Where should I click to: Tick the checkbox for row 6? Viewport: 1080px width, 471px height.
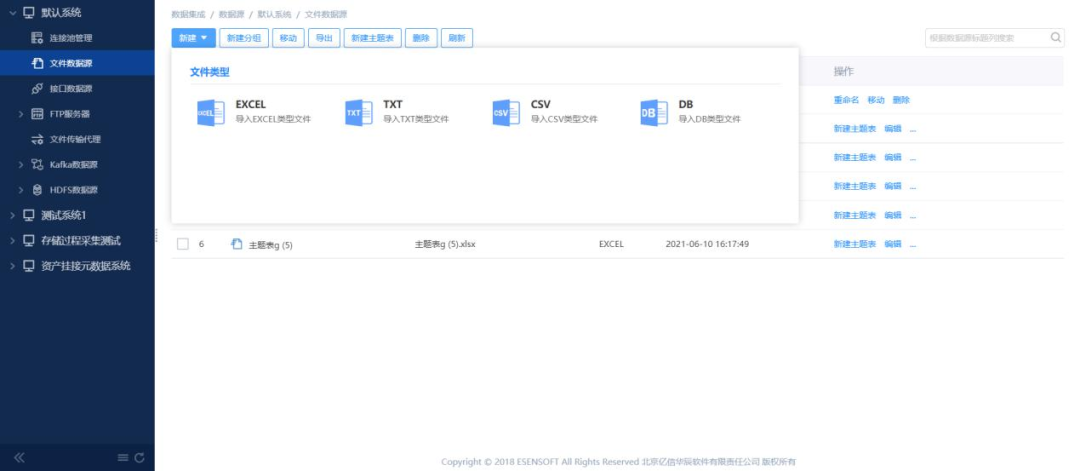183,244
